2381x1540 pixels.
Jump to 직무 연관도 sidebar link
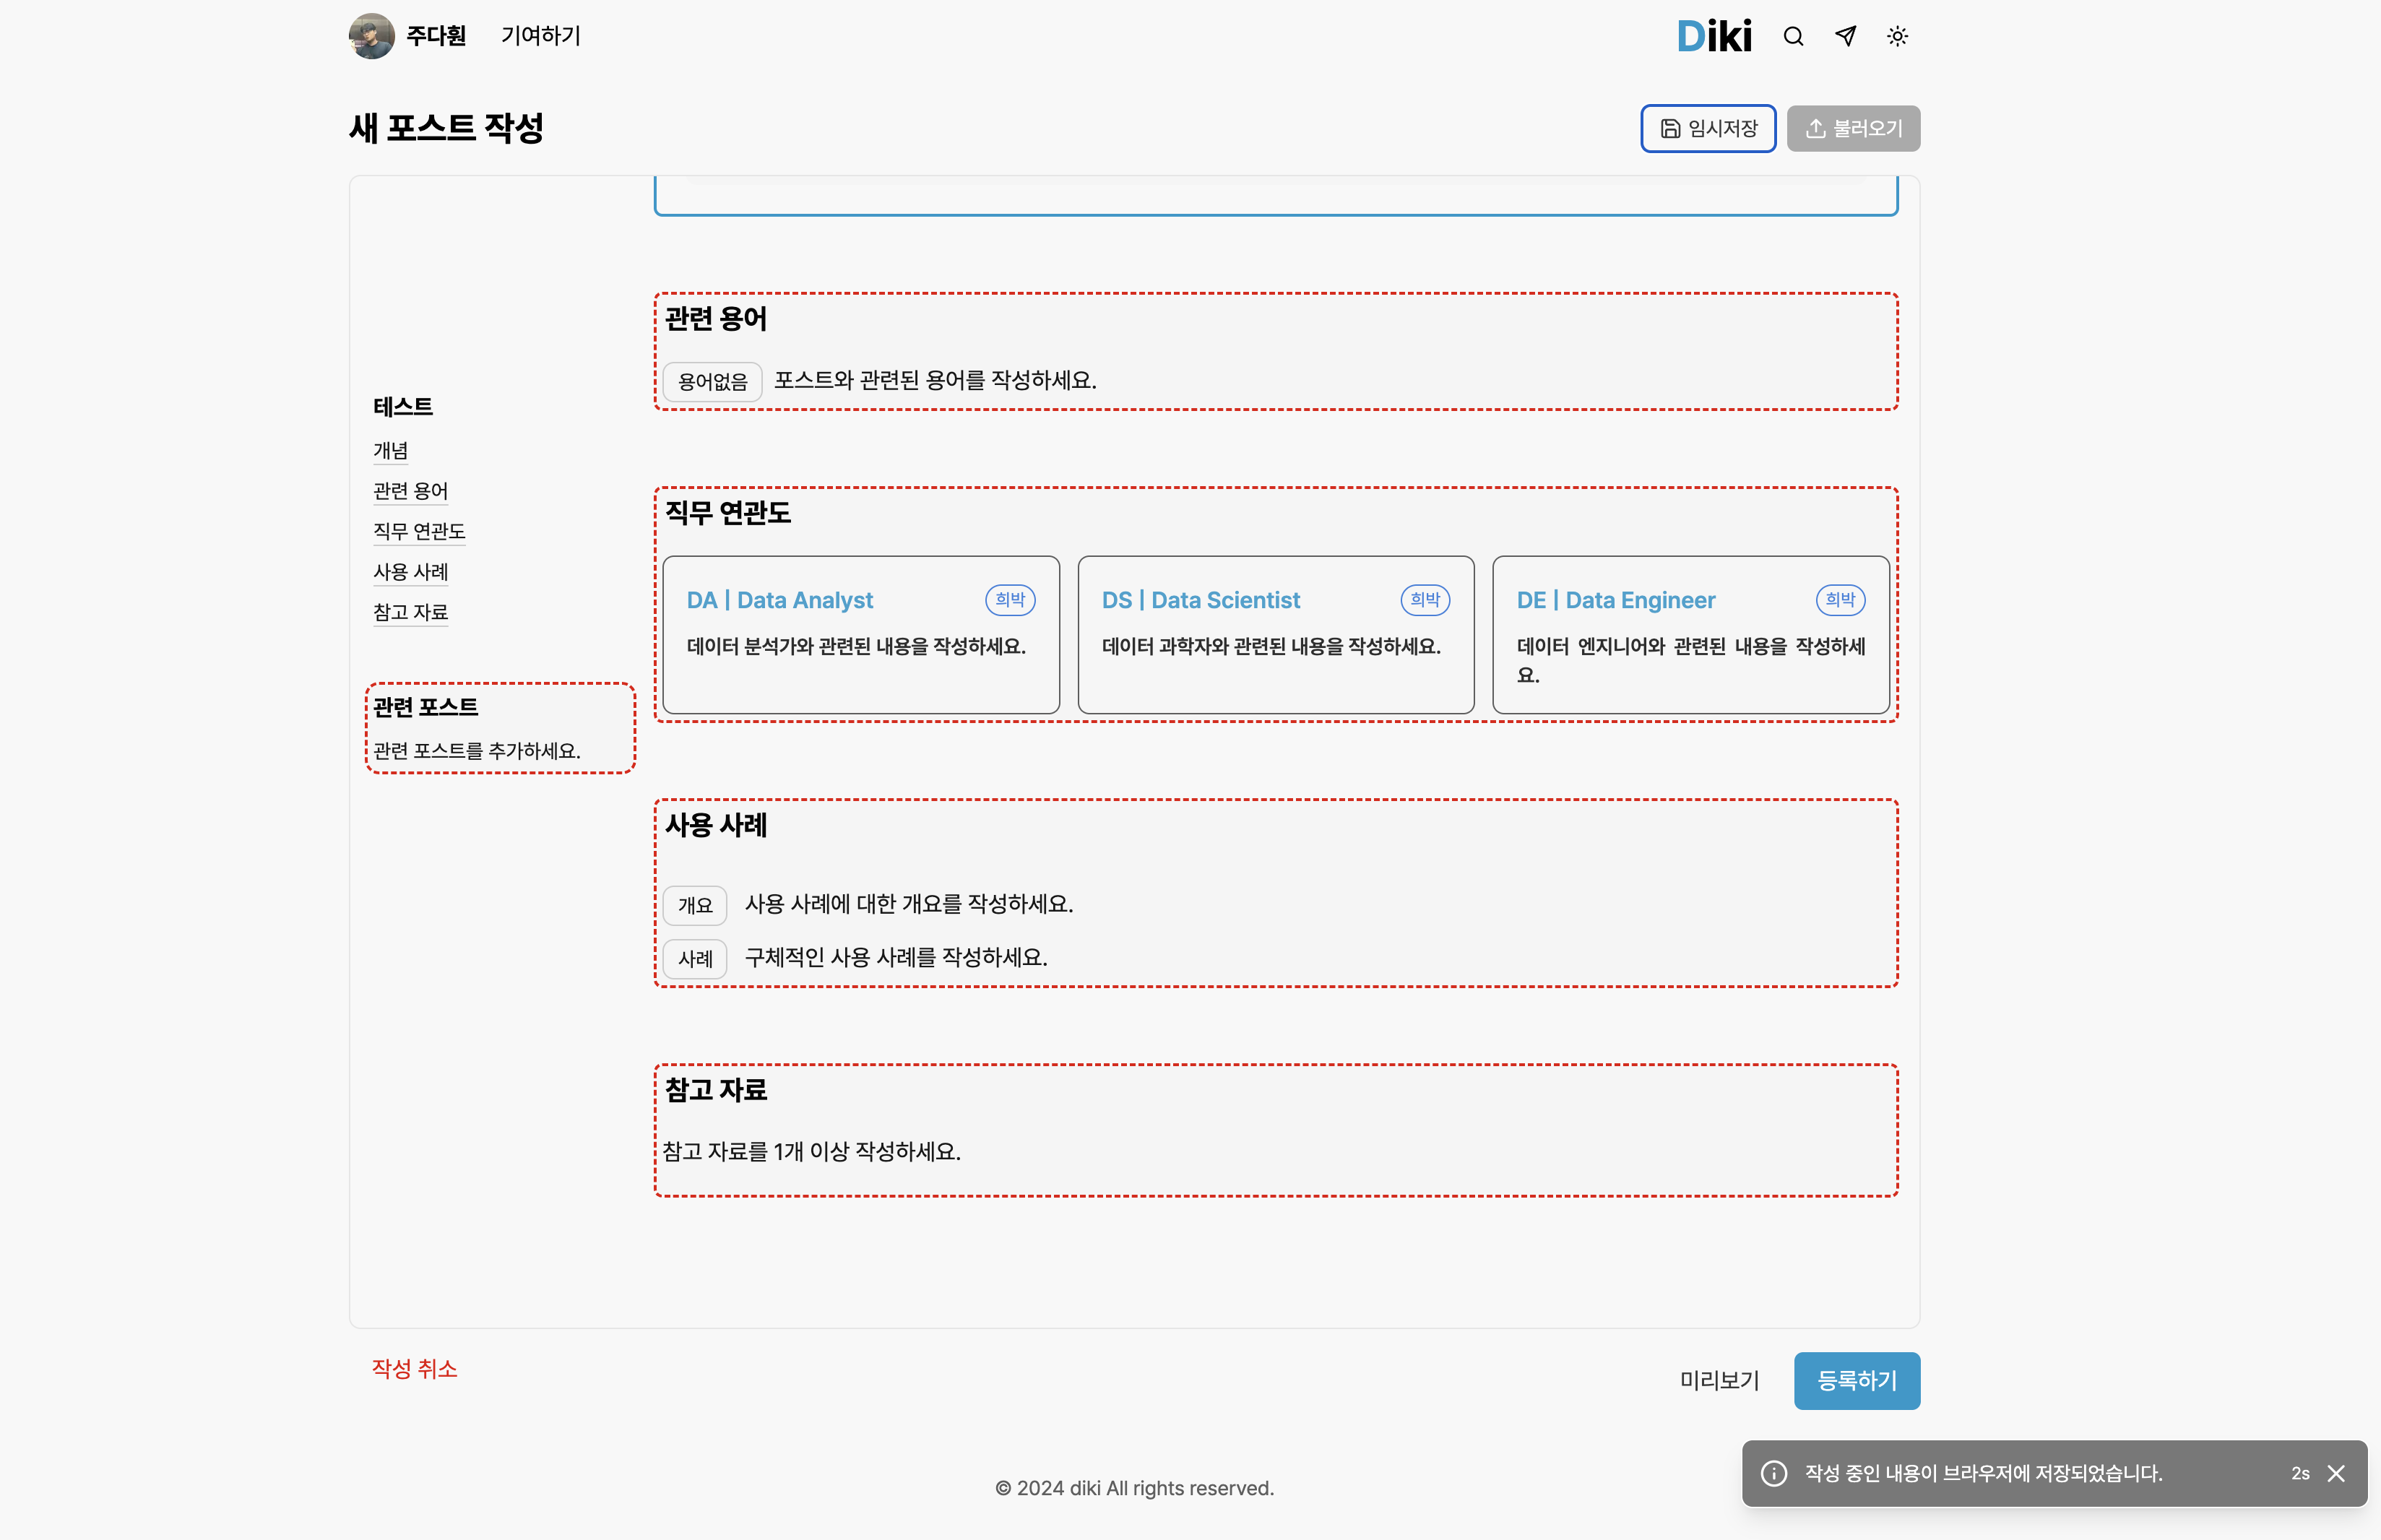coord(419,531)
